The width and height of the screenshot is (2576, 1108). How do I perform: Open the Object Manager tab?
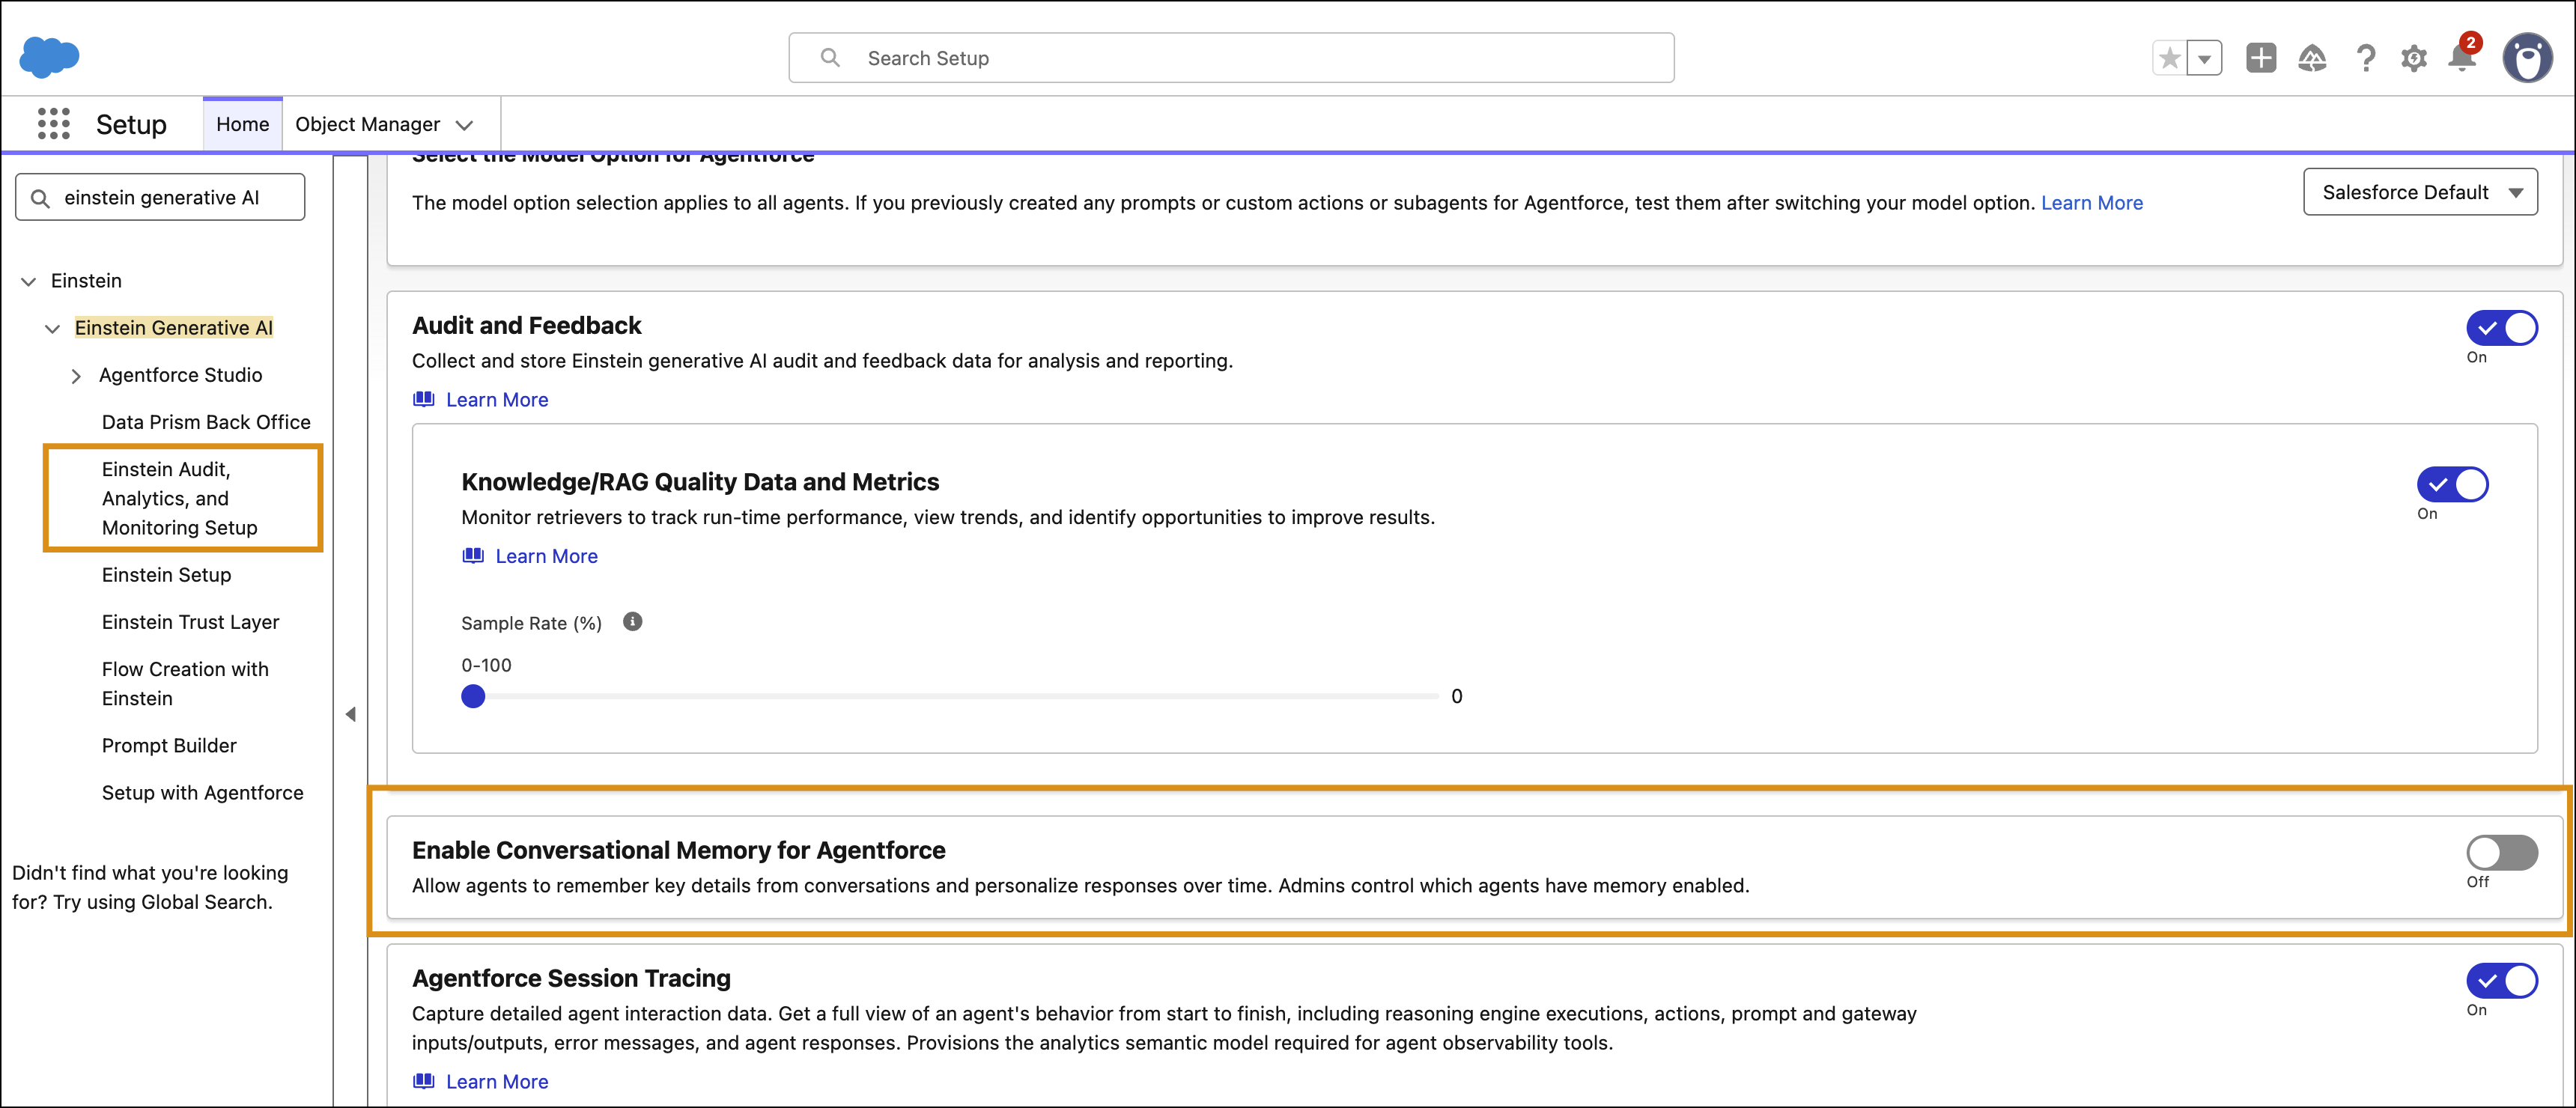(368, 124)
